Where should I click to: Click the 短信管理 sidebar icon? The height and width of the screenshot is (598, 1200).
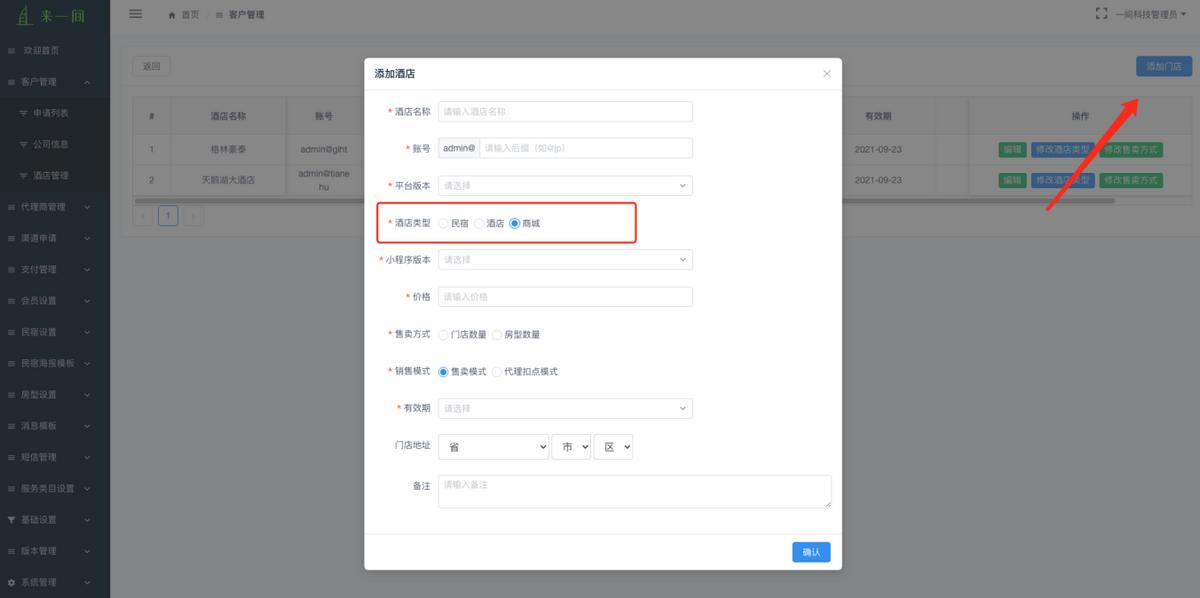(12, 457)
